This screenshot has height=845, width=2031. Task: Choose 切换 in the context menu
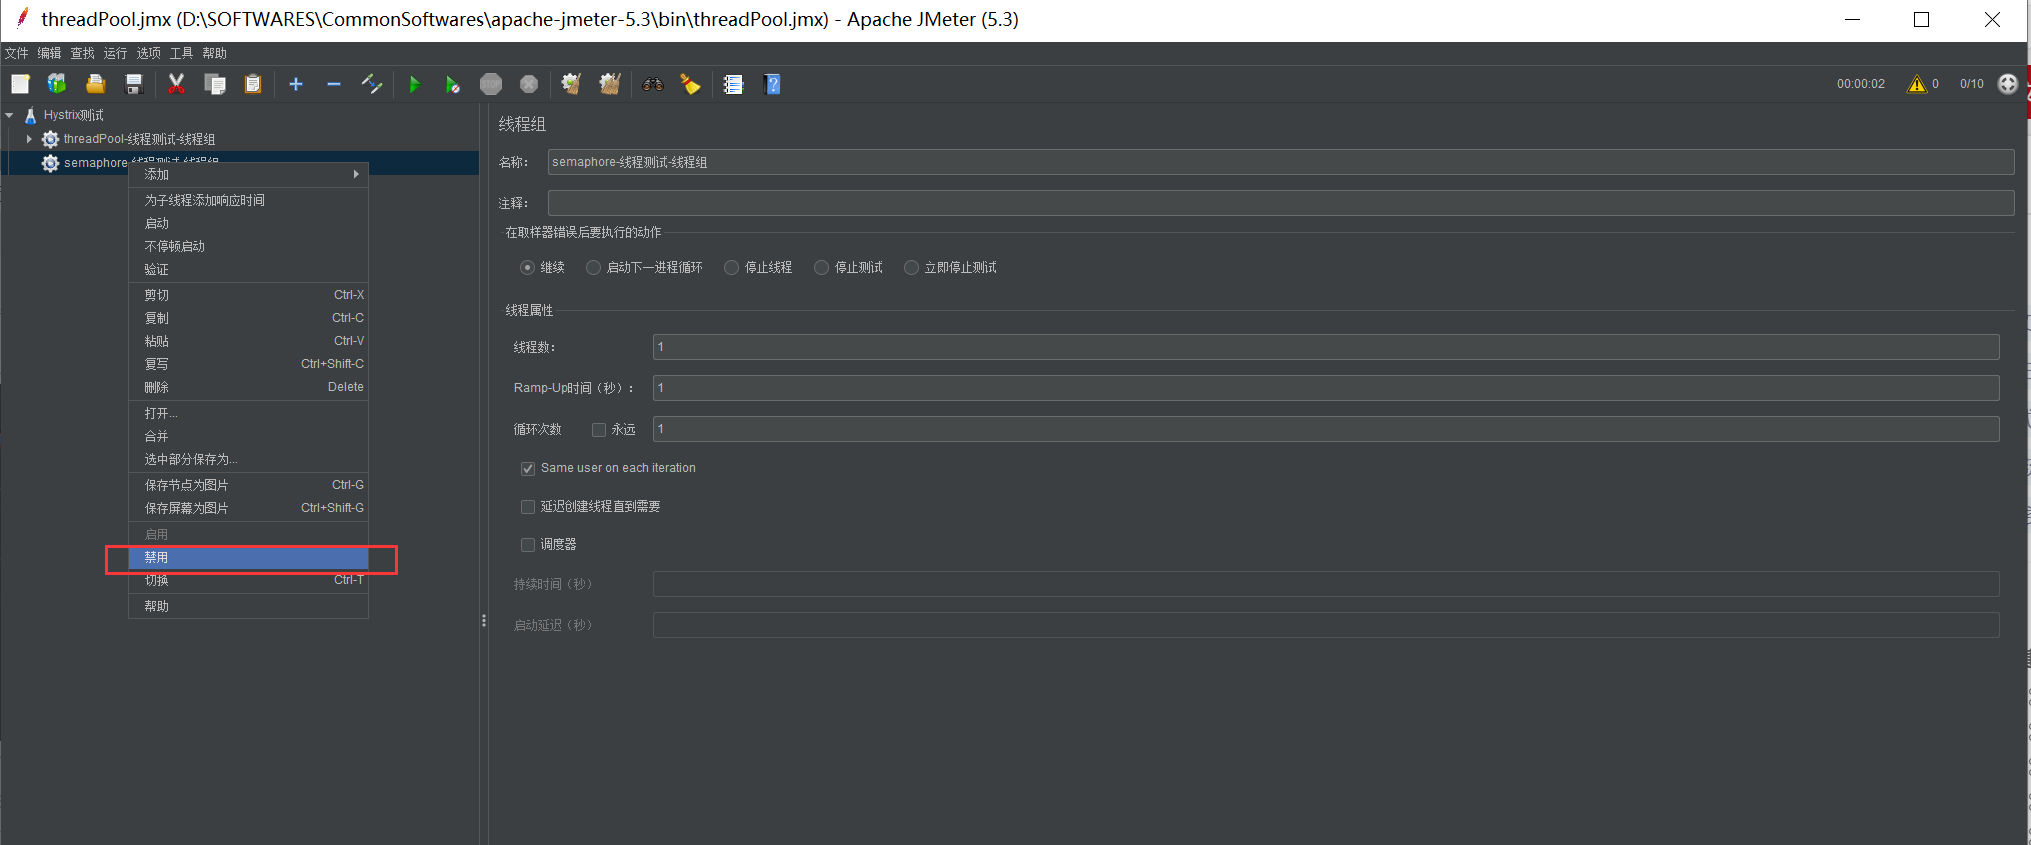(x=249, y=581)
